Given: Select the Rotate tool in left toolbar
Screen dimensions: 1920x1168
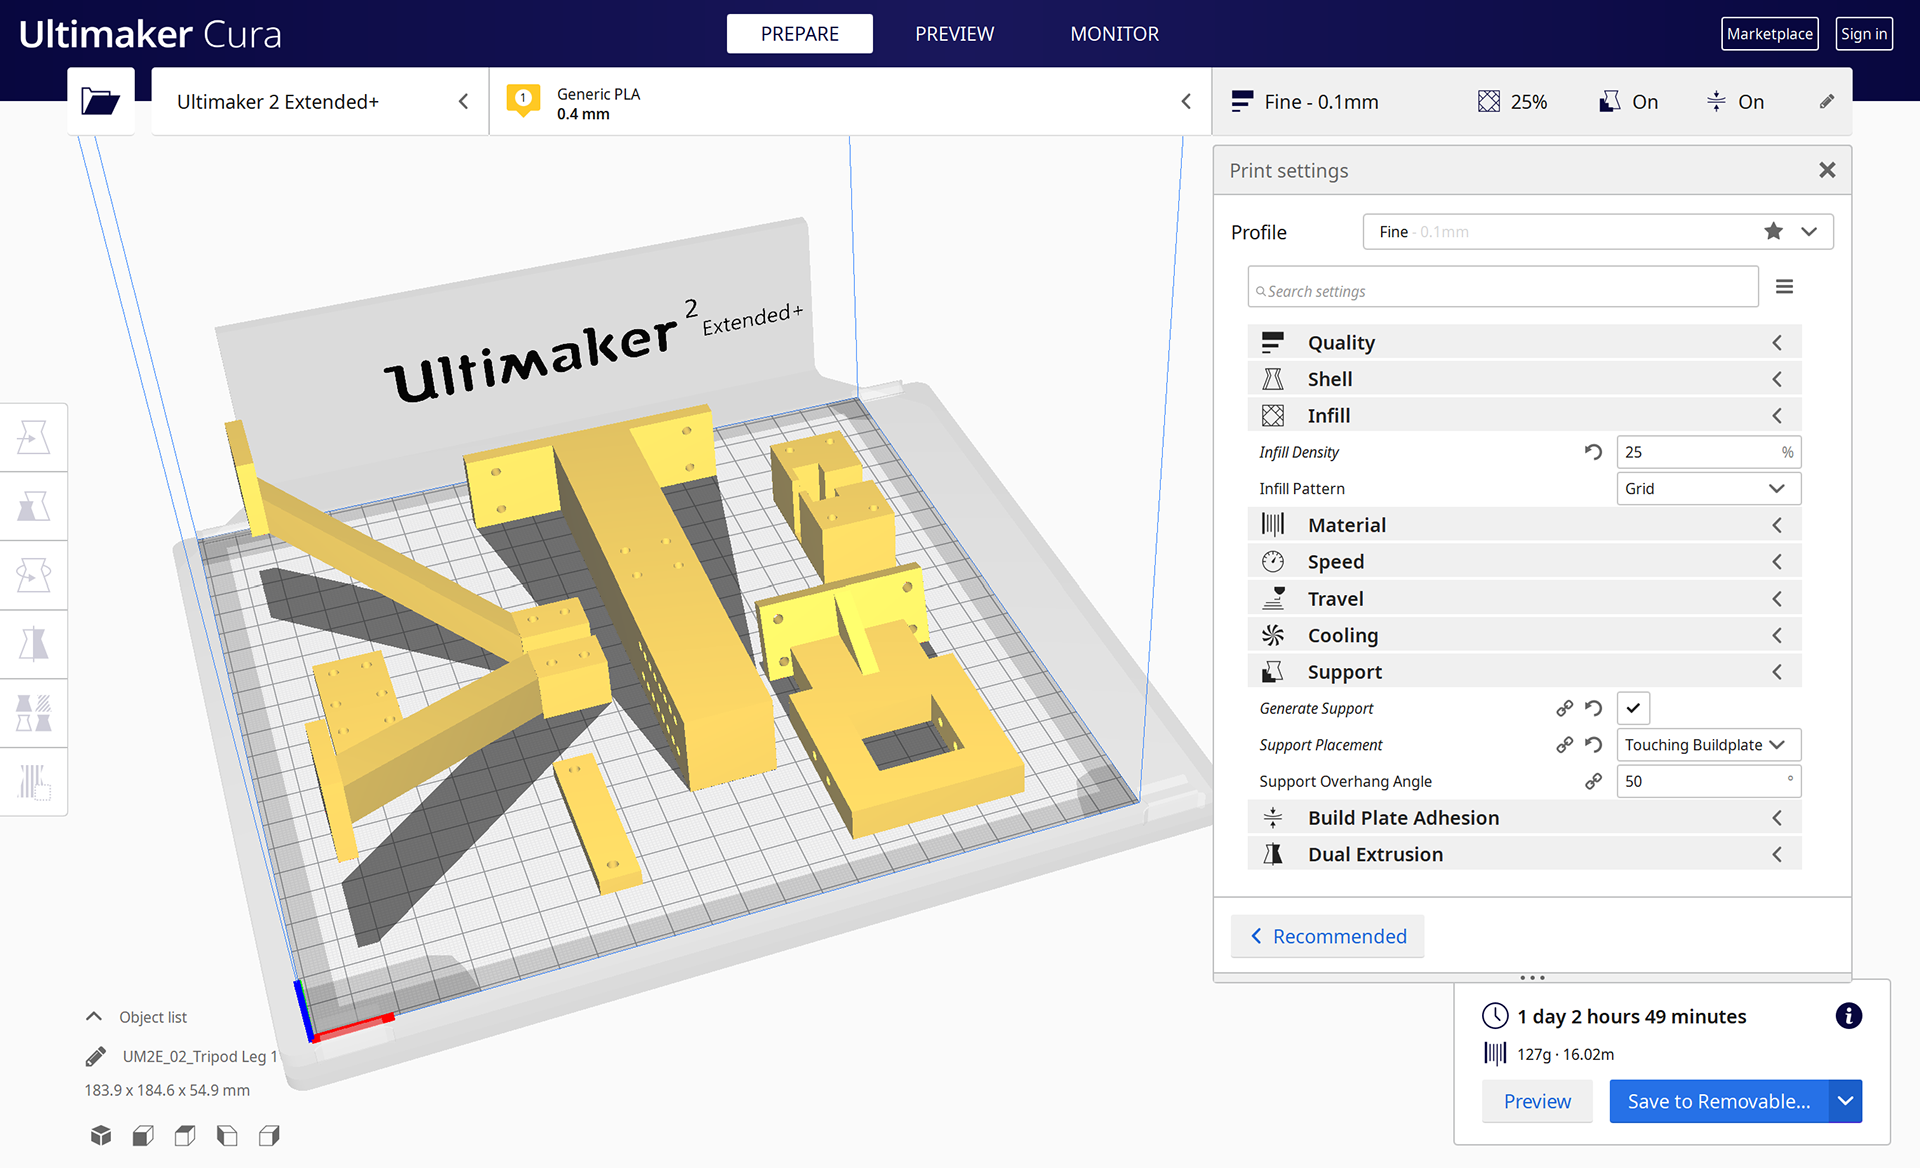Looking at the screenshot, I should tap(34, 575).
